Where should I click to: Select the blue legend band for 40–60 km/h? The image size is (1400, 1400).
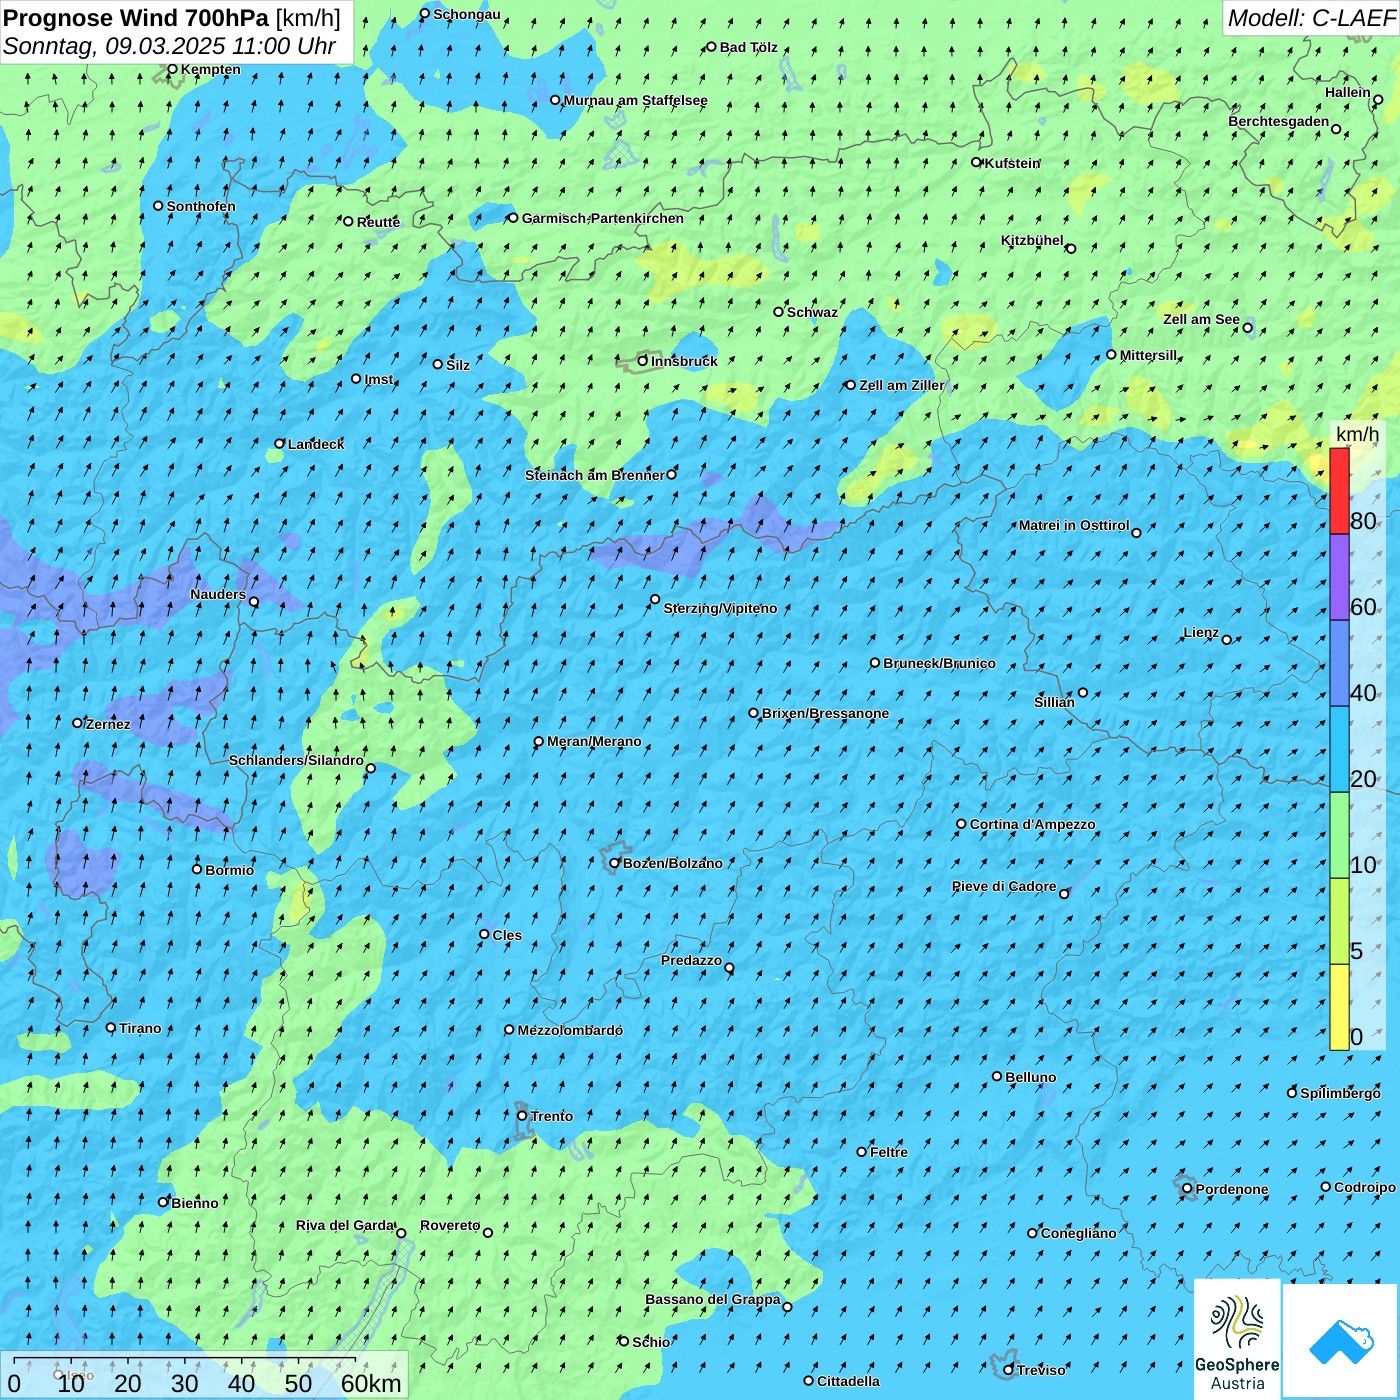[x=1339, y=664]
